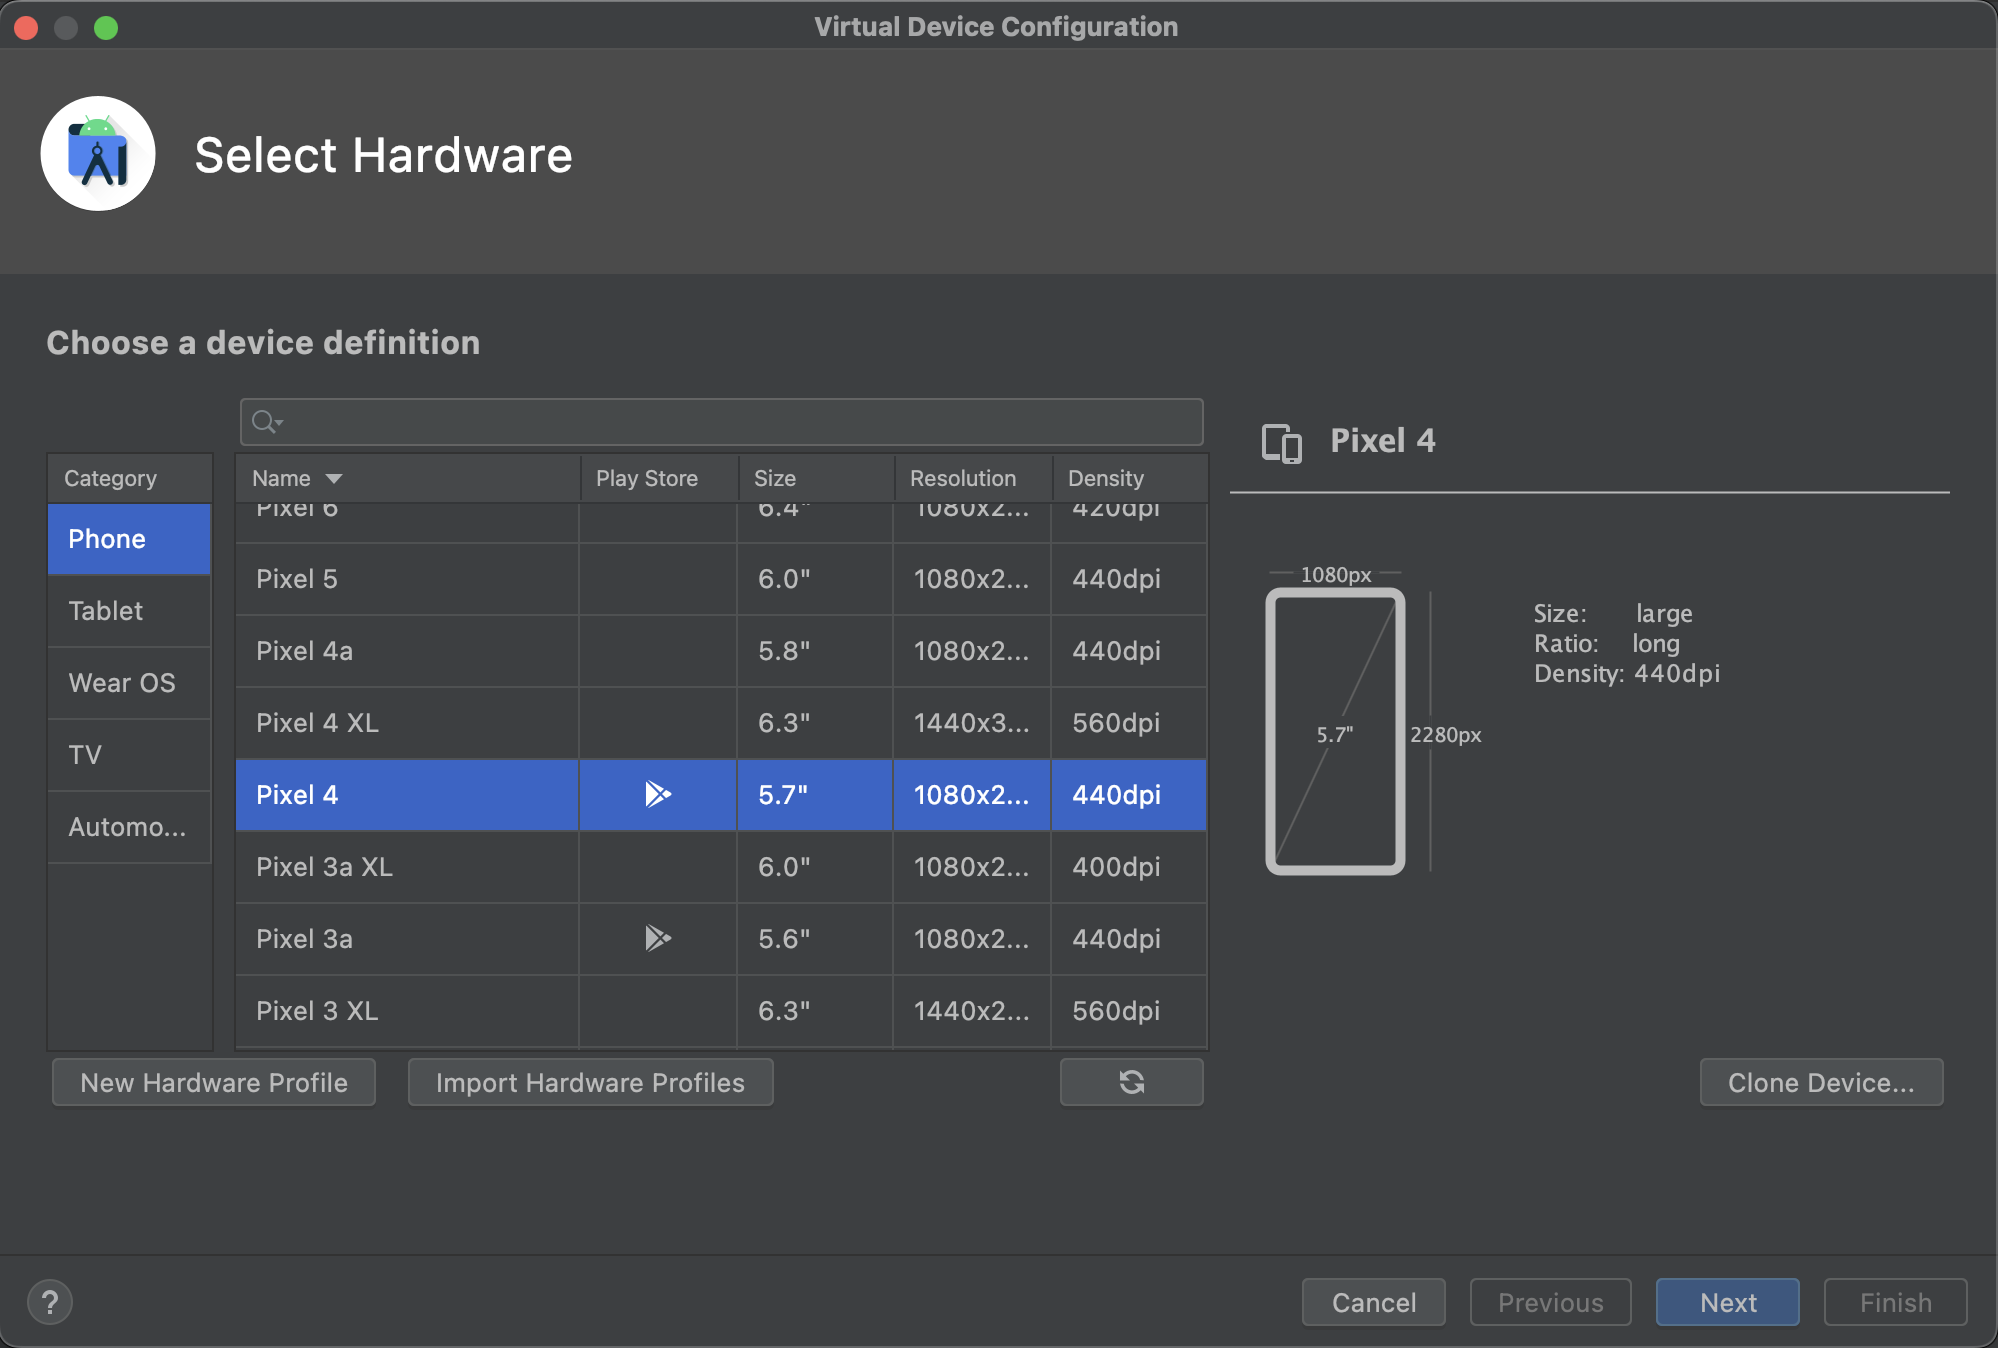This screenshot has width=1998, height=1348.
Task: Click the Android Studio logo icon
Action: (x=98, y=154)
